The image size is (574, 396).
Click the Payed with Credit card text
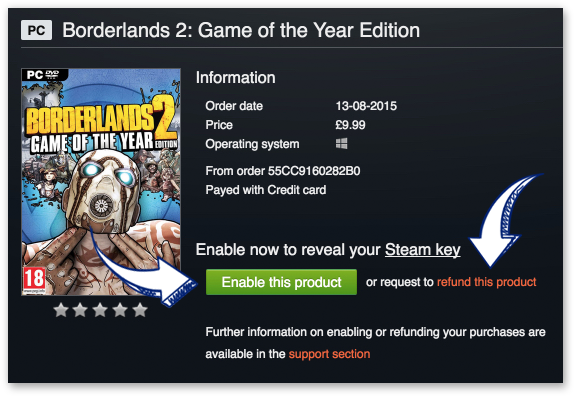(x=266, y=190)
